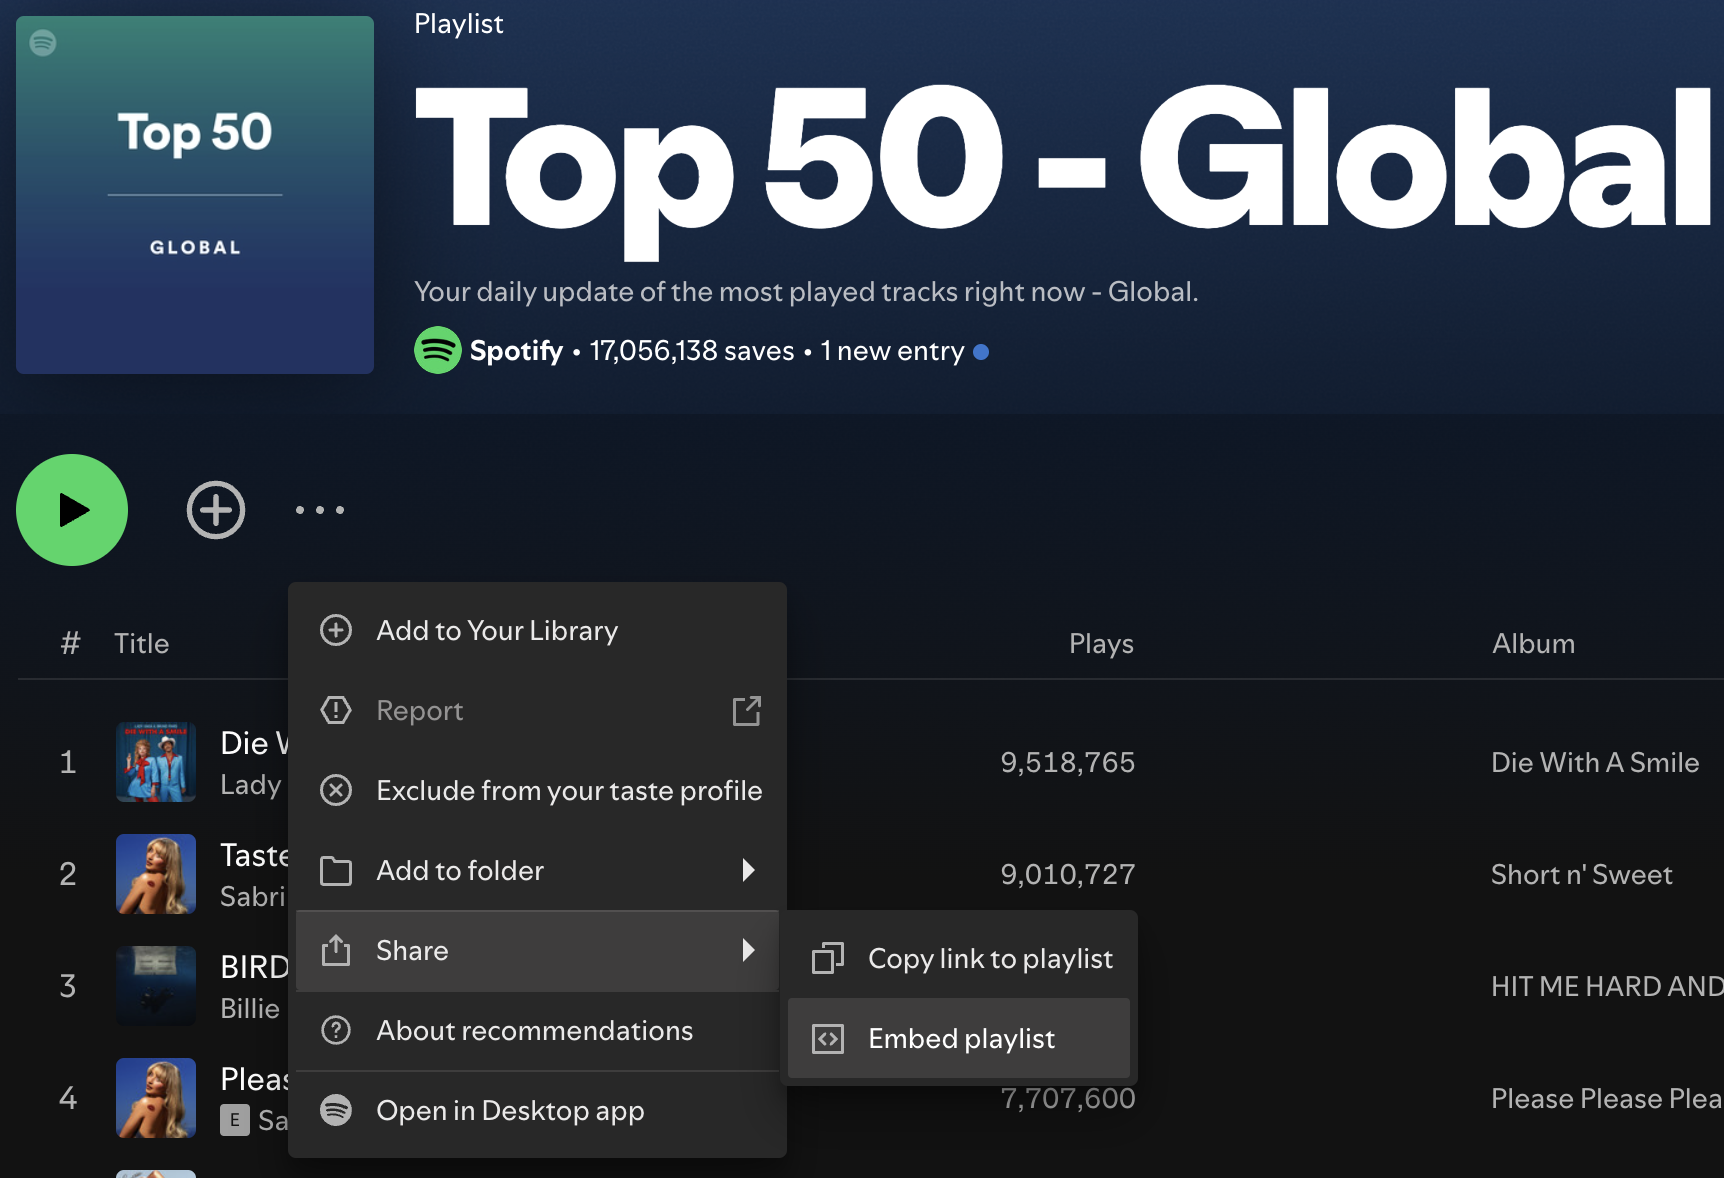Click the Plays column header
Viewport: 1724px width, 1178px height.
(1101, 644)
